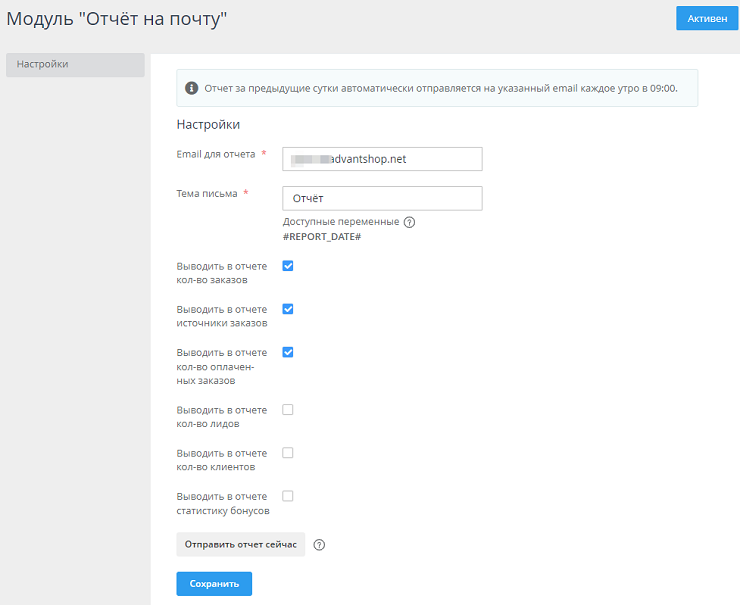Click the blue "Сохранить" button
The width and height of the screenshot is (740, 605).
214,583
